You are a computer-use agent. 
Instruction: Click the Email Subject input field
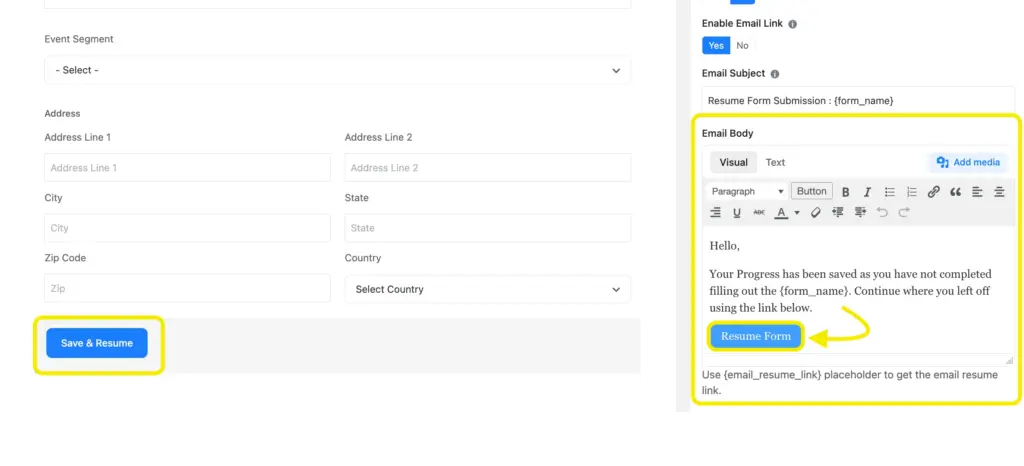click(858, 101)
